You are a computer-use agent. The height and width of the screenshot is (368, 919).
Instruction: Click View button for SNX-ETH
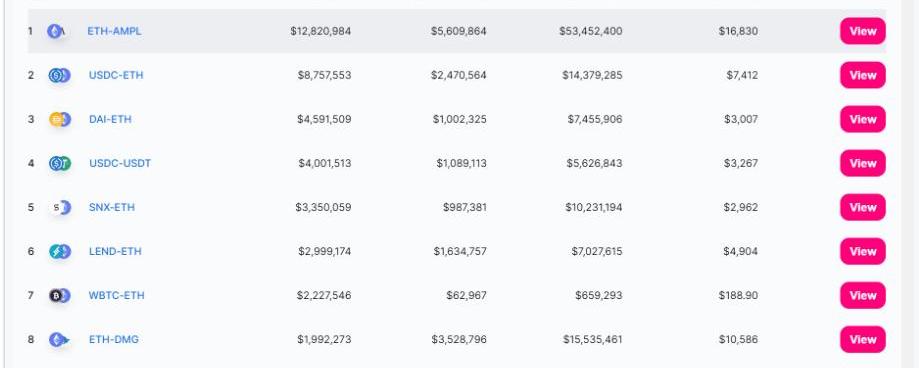click(863, 207)
